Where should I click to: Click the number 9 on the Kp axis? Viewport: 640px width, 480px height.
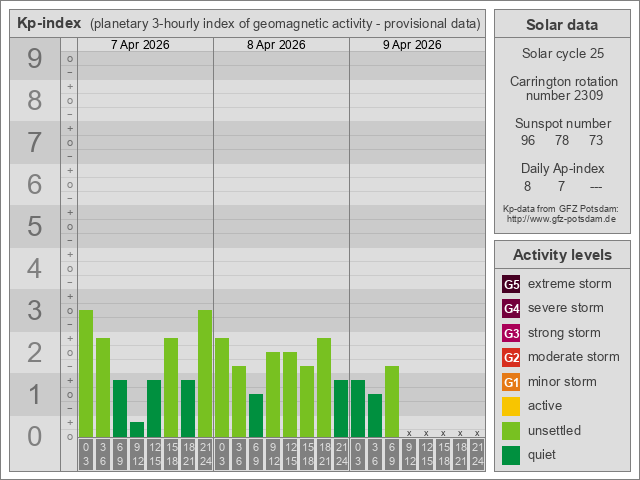pos(35,60)
